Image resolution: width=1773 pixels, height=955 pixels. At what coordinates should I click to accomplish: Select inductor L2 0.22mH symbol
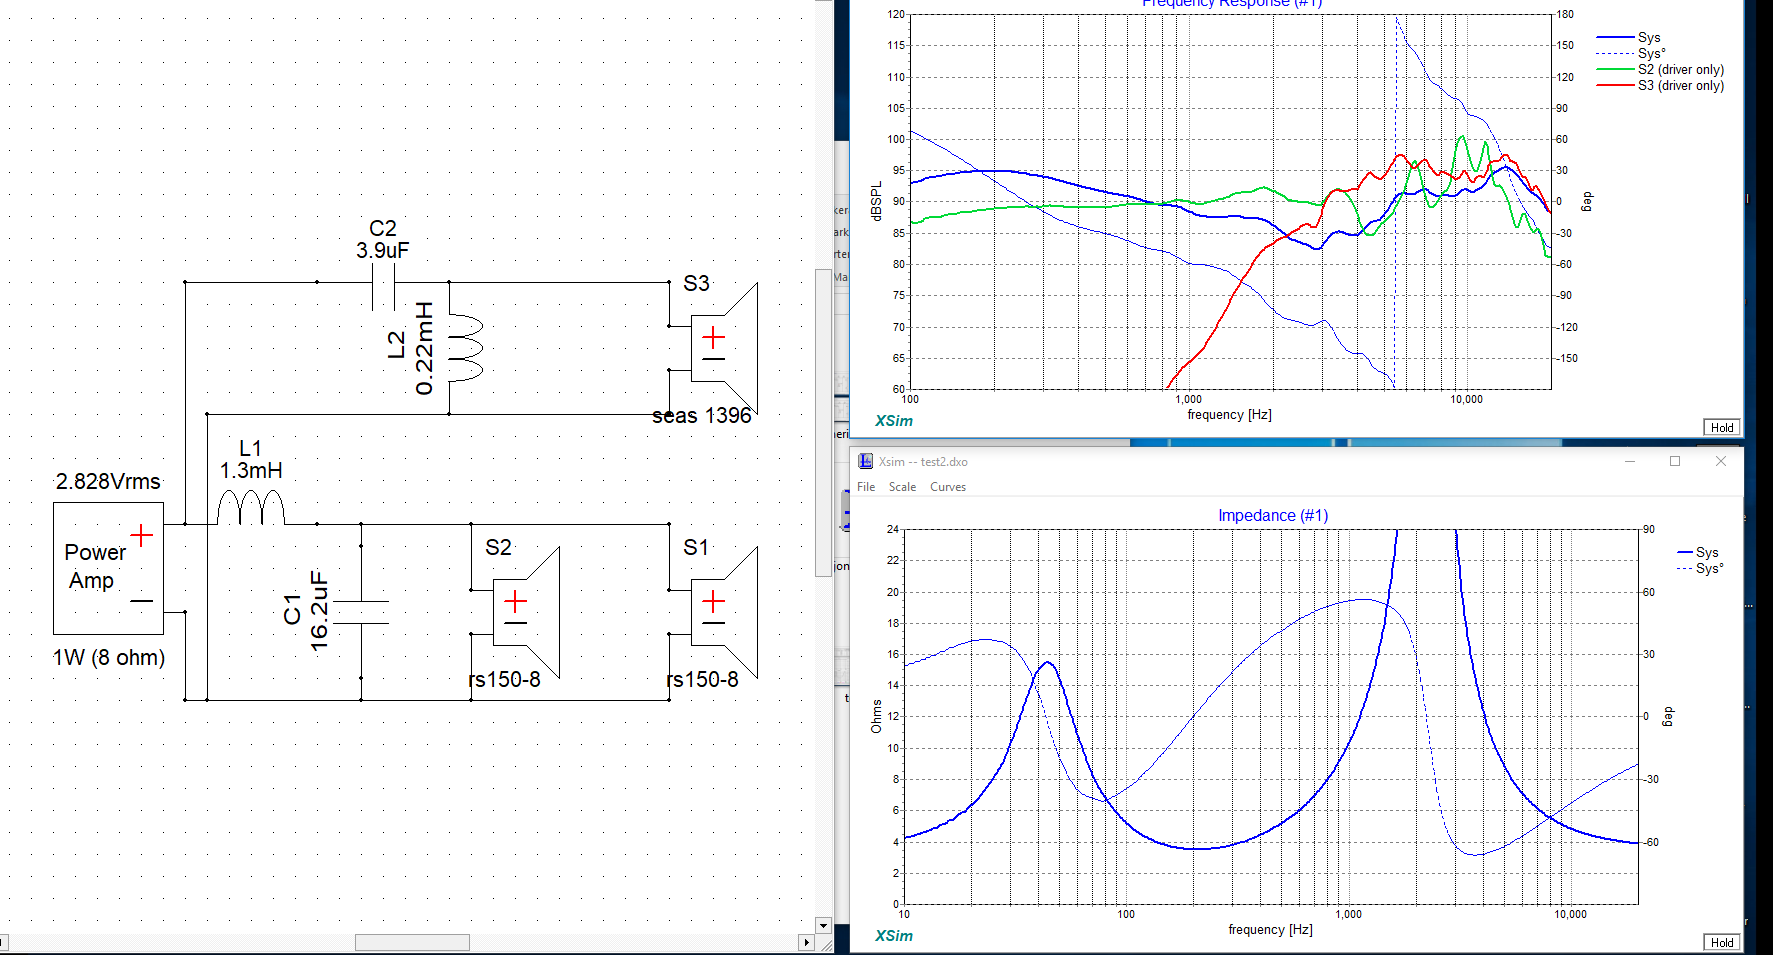point(465,348)
